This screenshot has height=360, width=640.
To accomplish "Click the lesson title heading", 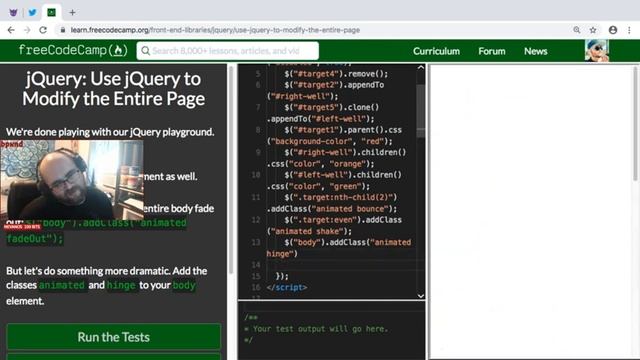I will click(113, 89).
